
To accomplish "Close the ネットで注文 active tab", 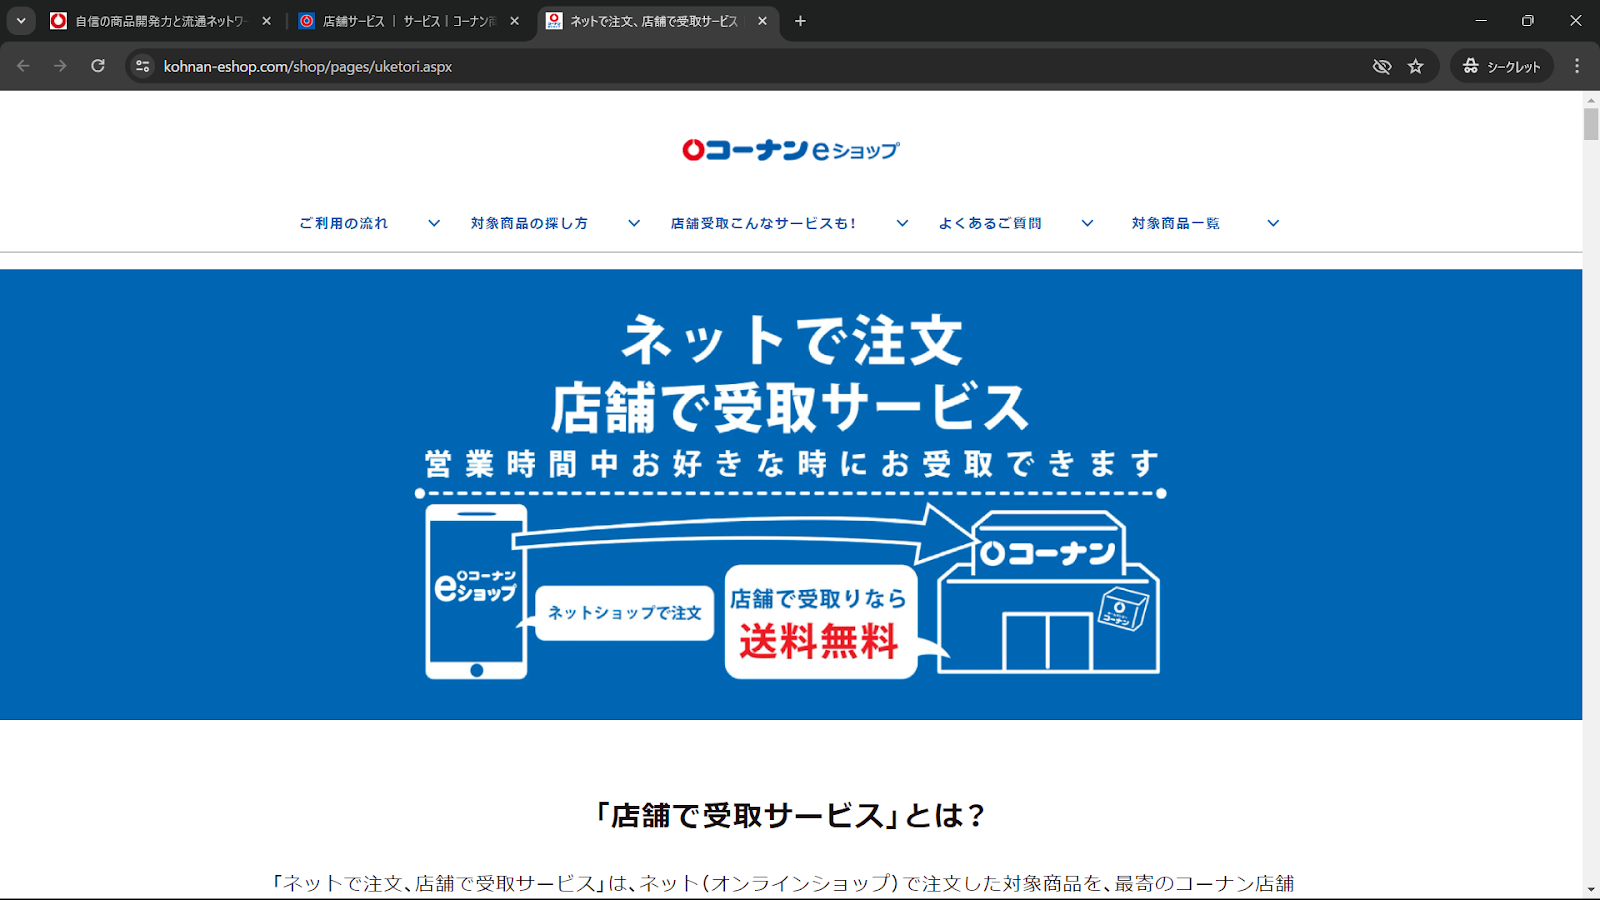I will tap(762, 21).
